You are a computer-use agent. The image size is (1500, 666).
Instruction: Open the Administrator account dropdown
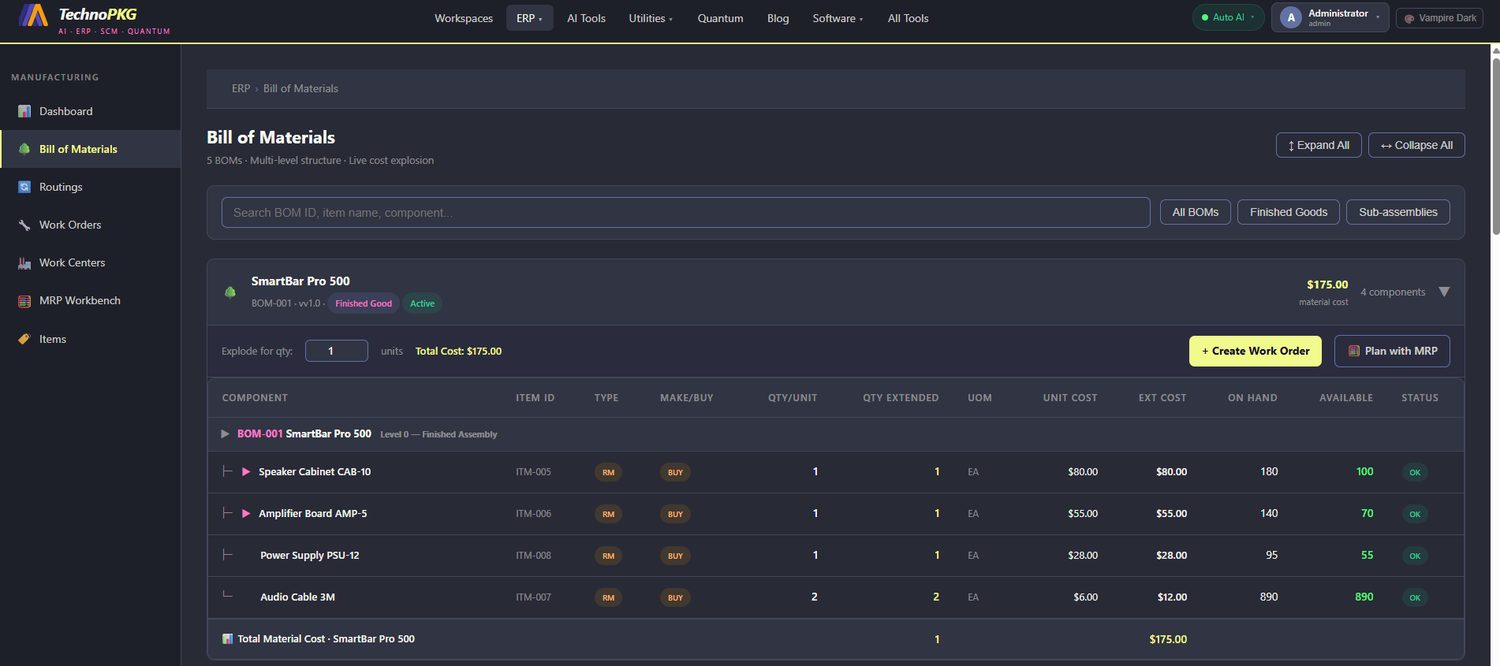pyautogui.click(x=1330, y=17)
